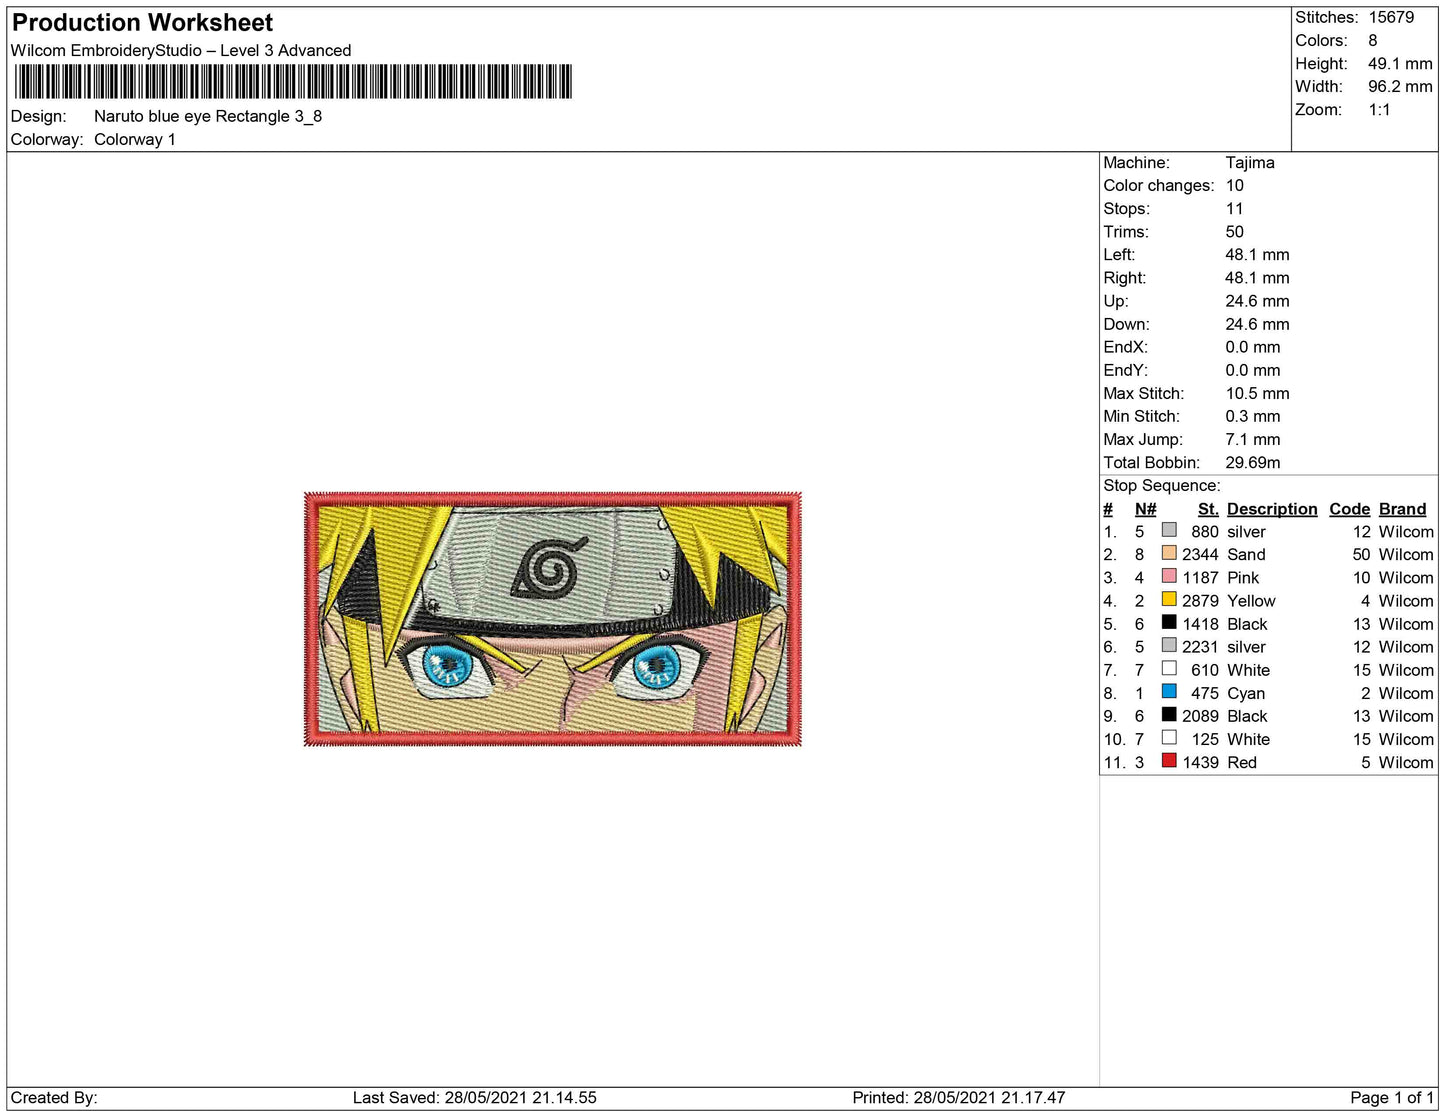Click stitch count 1418 in stop row 5
The height and width of the screenshot is (1112, 1445).
click(x=1200, y=624)
